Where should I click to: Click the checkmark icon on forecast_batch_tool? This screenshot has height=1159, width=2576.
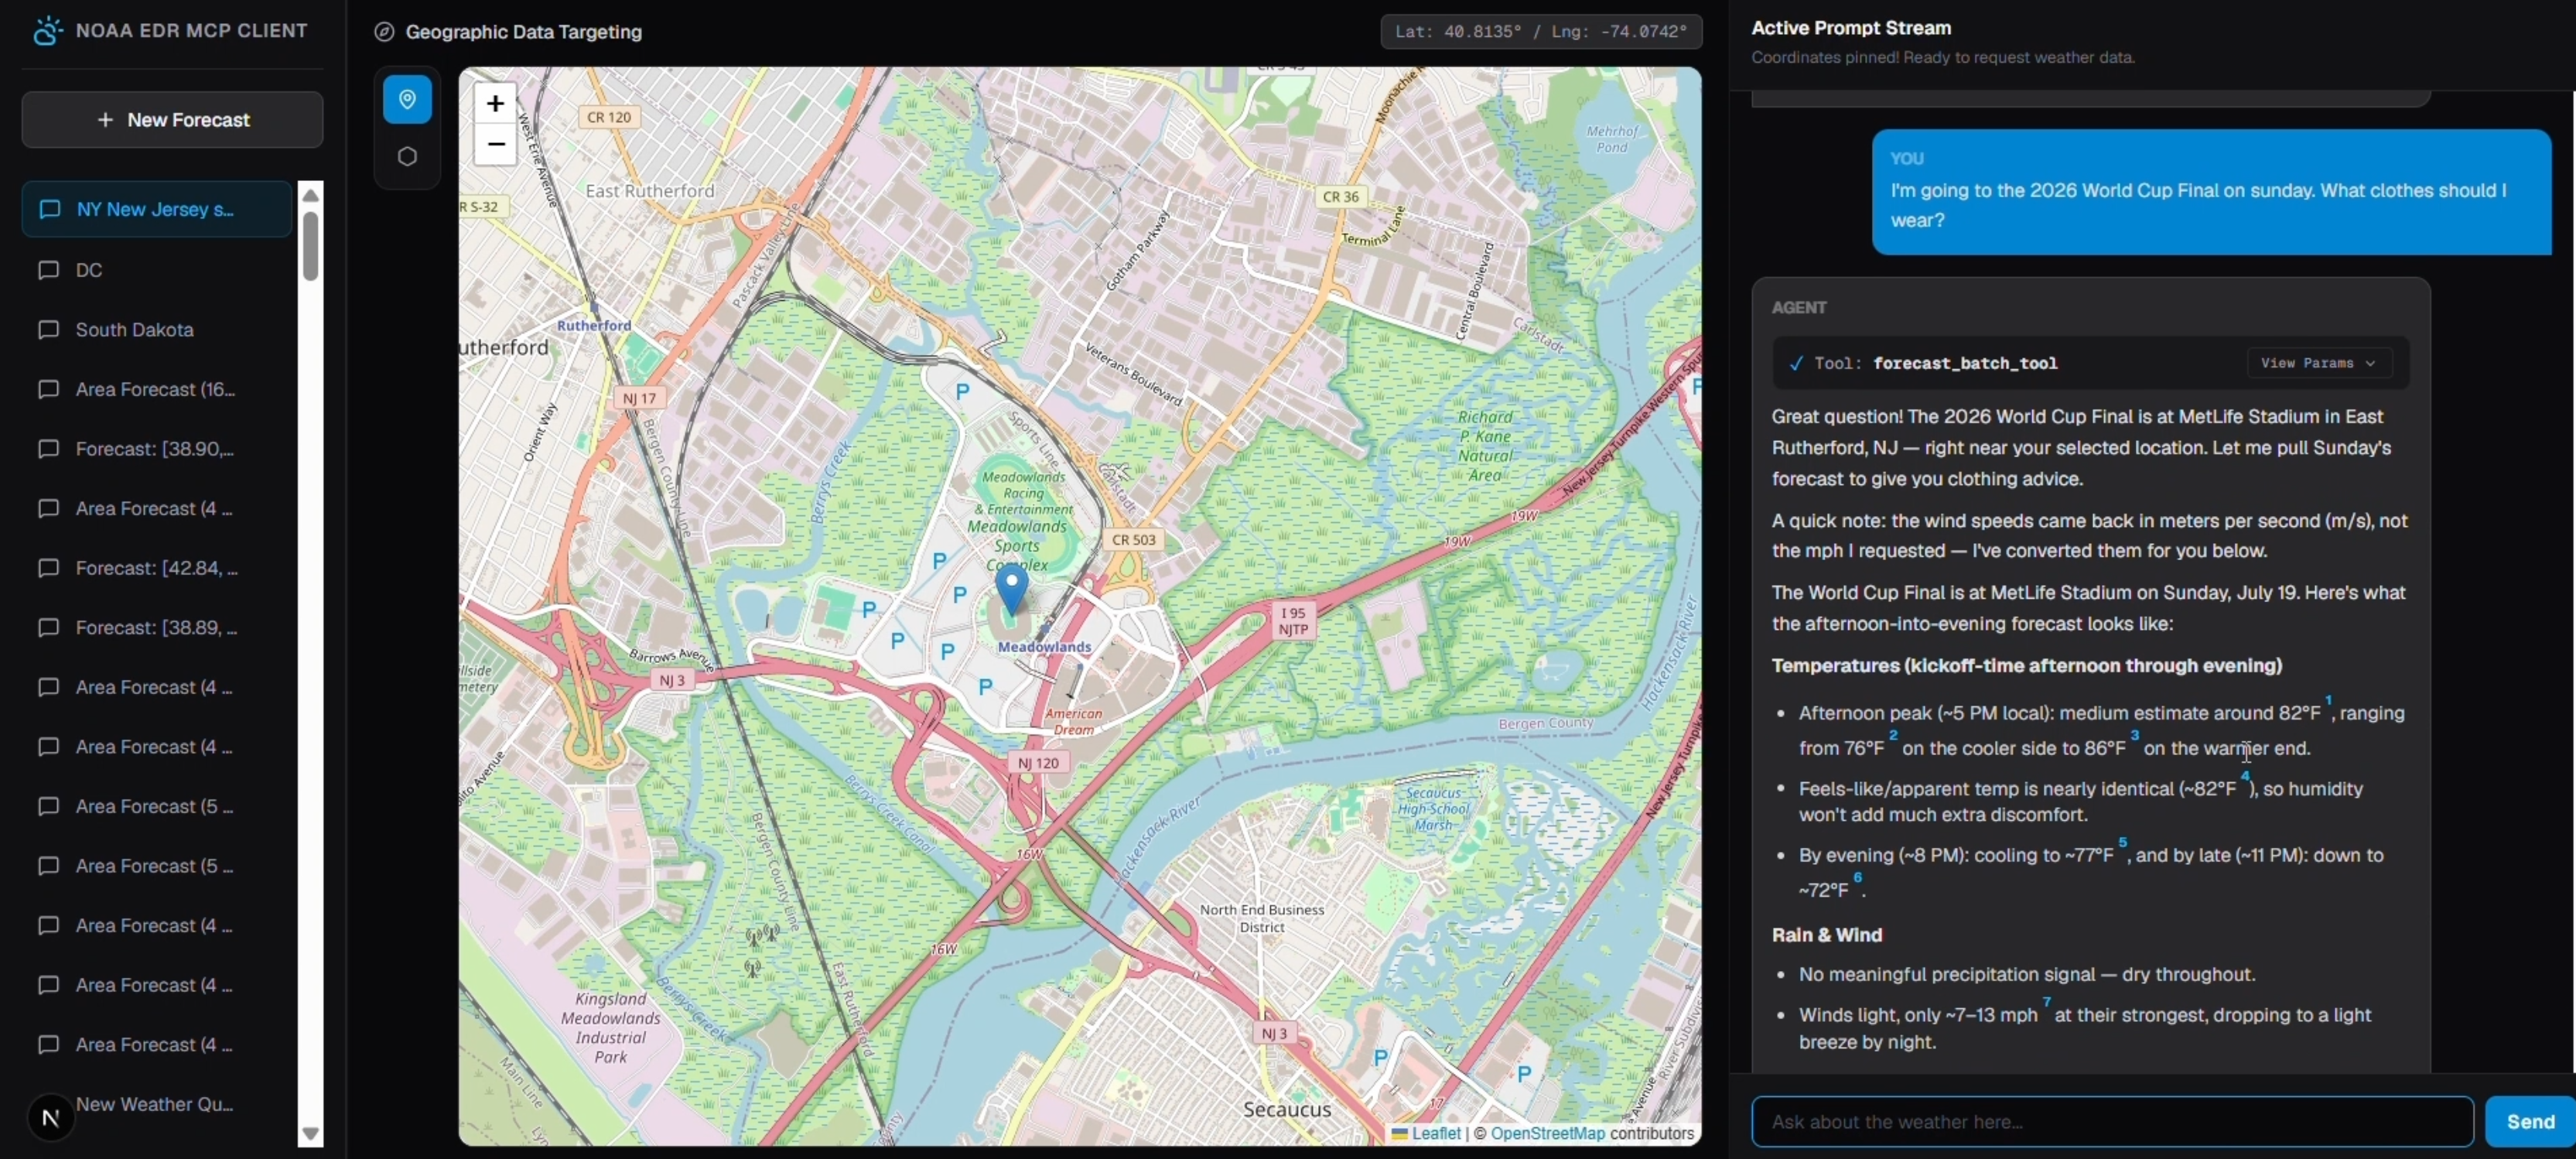1796,363
